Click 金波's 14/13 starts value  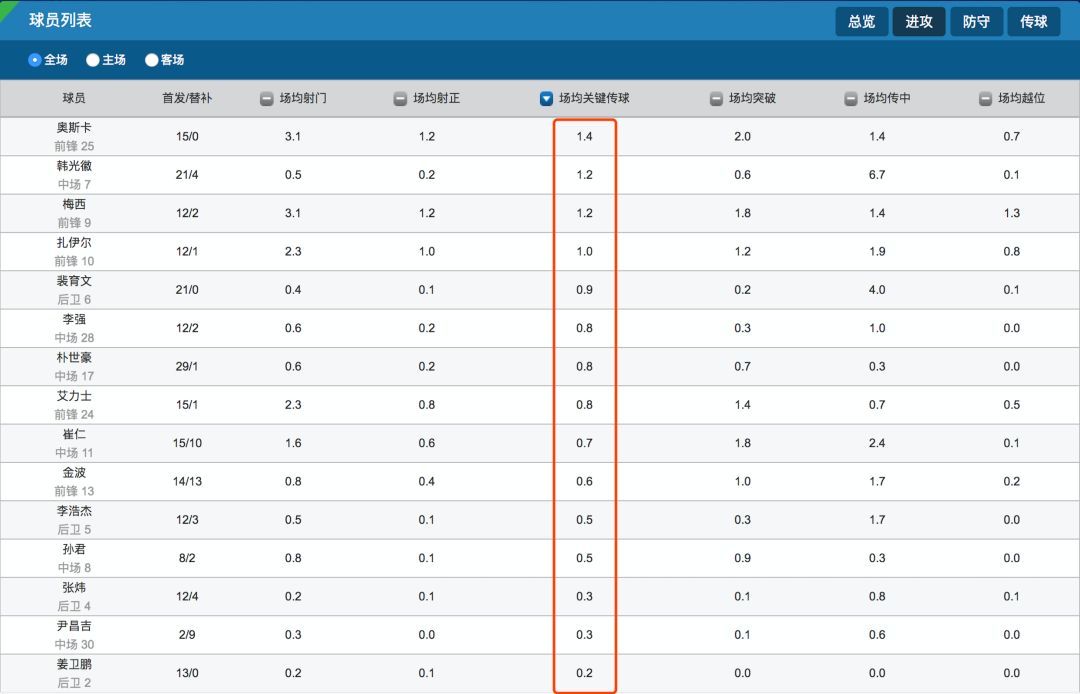(x=187, y=481)
